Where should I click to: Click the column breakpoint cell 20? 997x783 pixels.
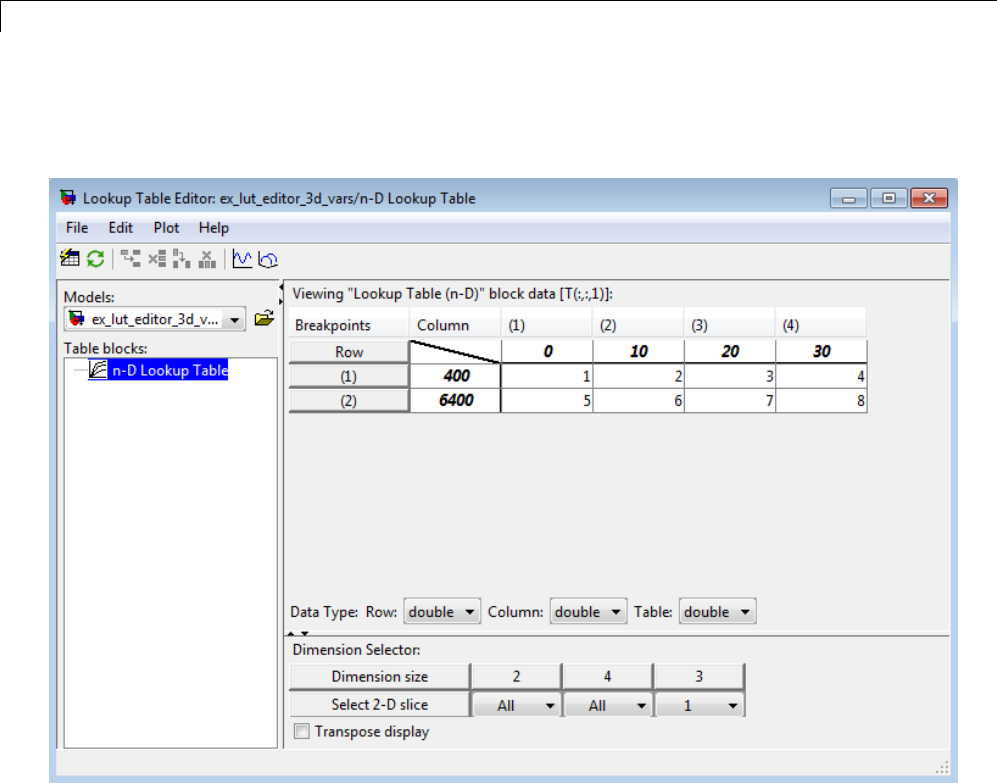click(x=730, y=352)
